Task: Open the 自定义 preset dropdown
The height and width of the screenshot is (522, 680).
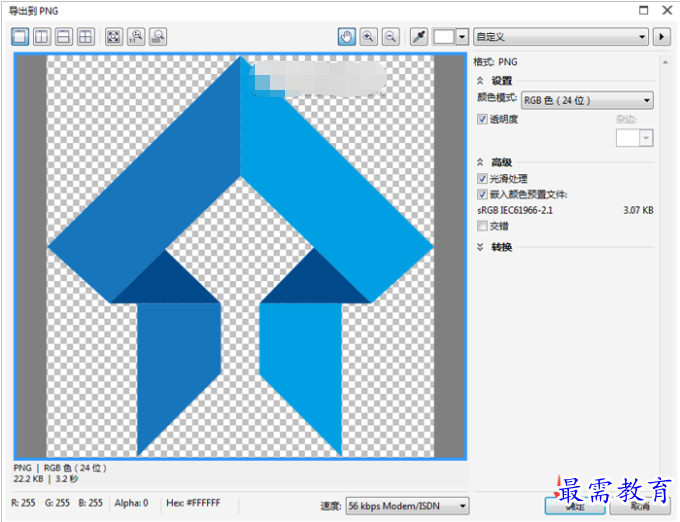Action: (561, 37)
